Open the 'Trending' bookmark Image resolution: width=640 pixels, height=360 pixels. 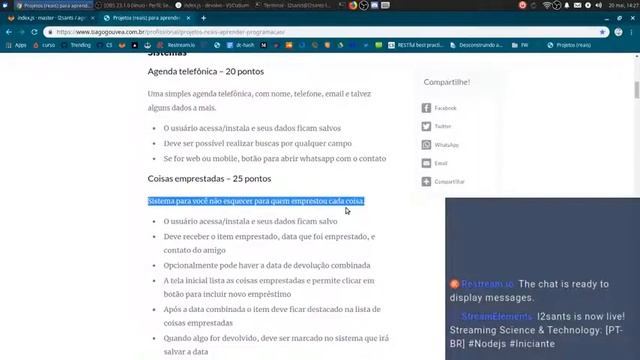point(76,45)
